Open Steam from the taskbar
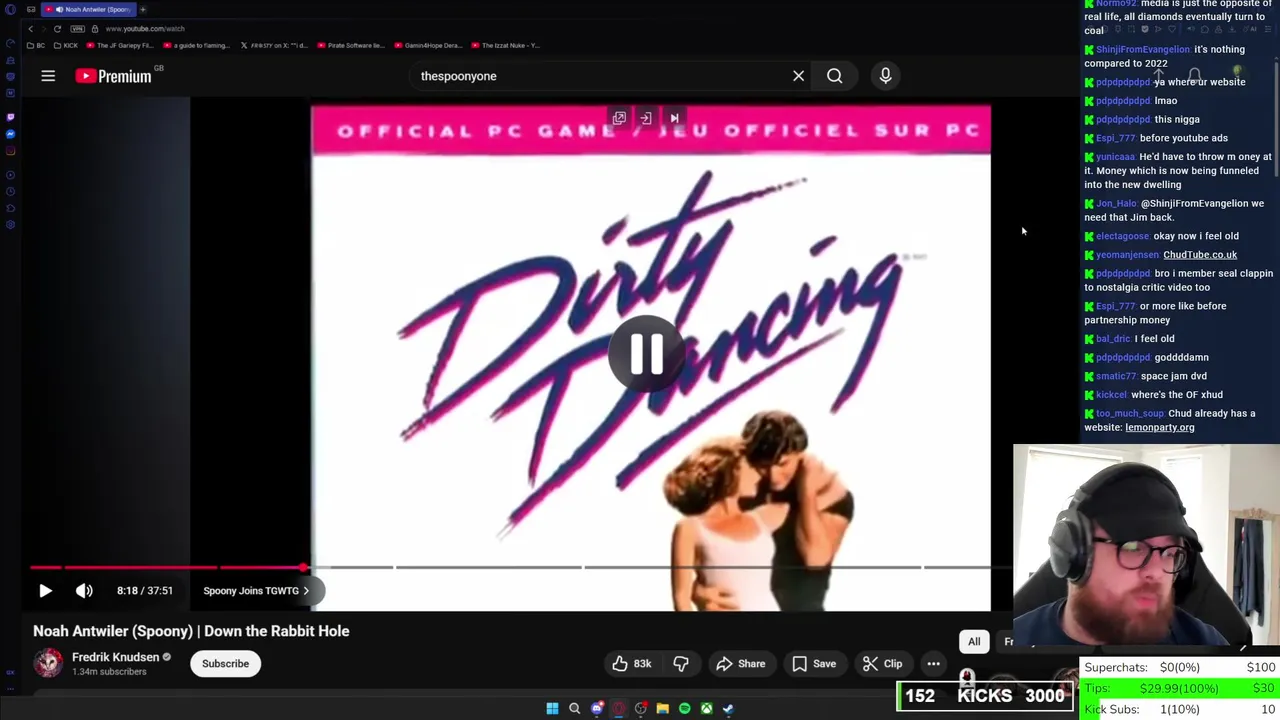 point(728,709)
